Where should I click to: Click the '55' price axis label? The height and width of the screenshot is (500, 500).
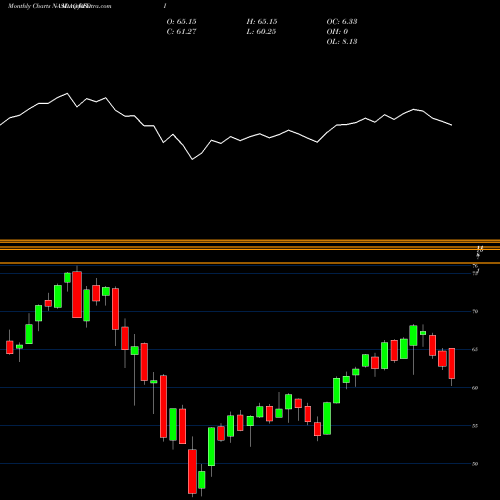pos(475,426)
